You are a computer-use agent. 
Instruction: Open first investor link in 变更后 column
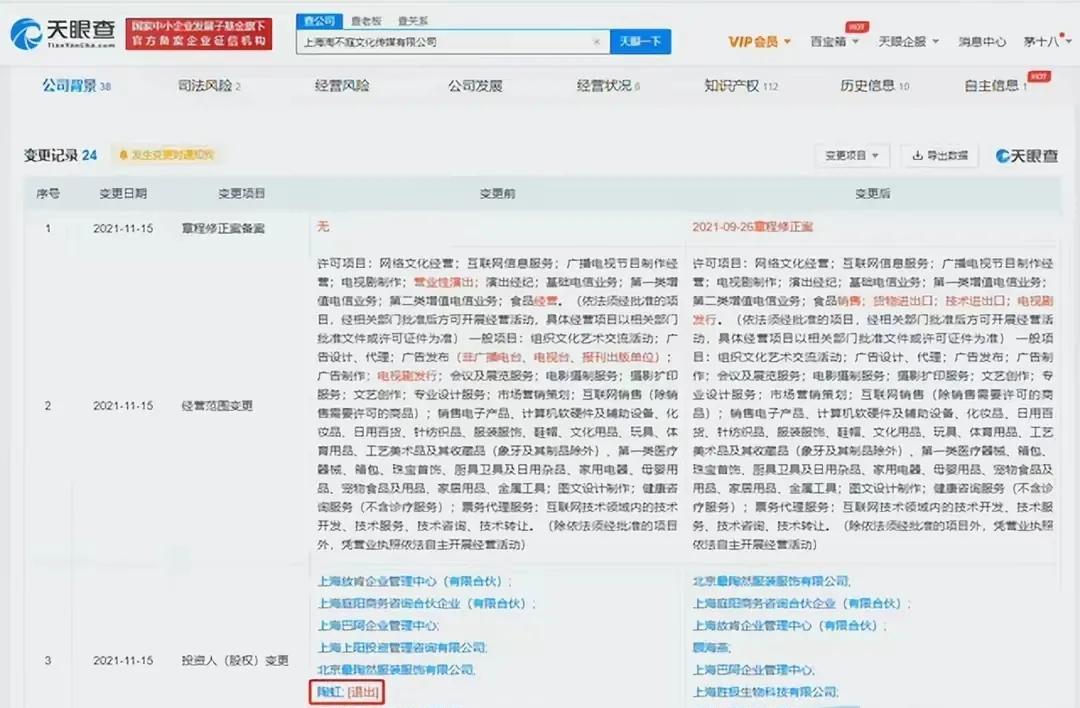(771, 581)
